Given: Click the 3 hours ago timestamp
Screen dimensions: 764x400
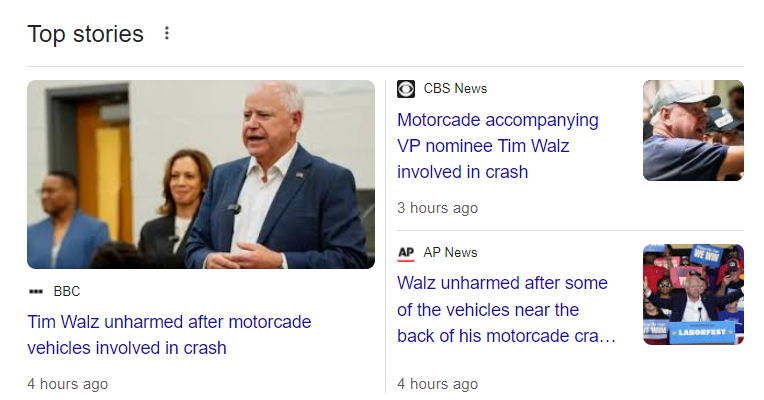Looking at the screenshot, I should tap(437, 208).
